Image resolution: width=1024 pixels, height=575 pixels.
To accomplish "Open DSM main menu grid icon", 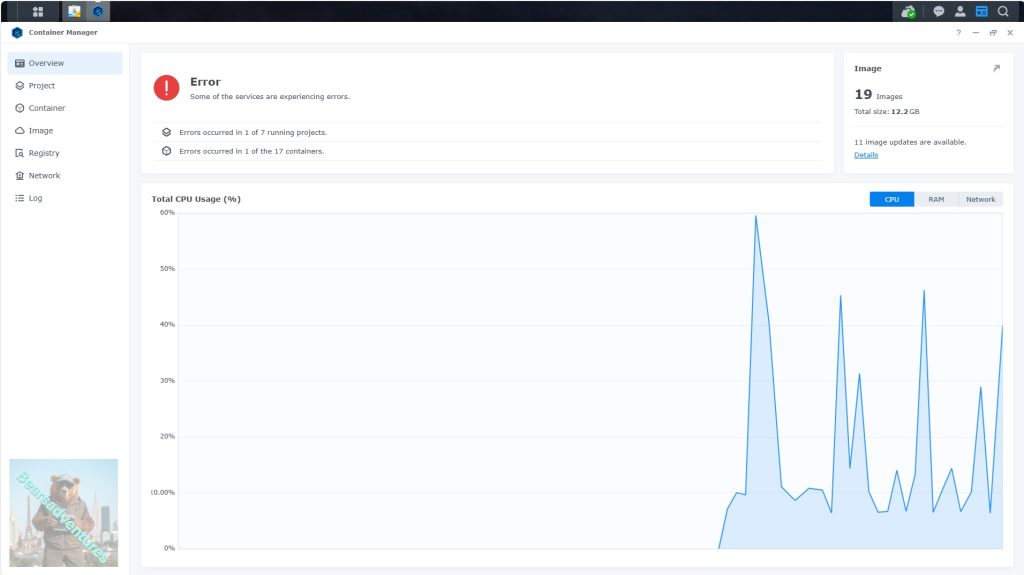I will coord(38,12).
